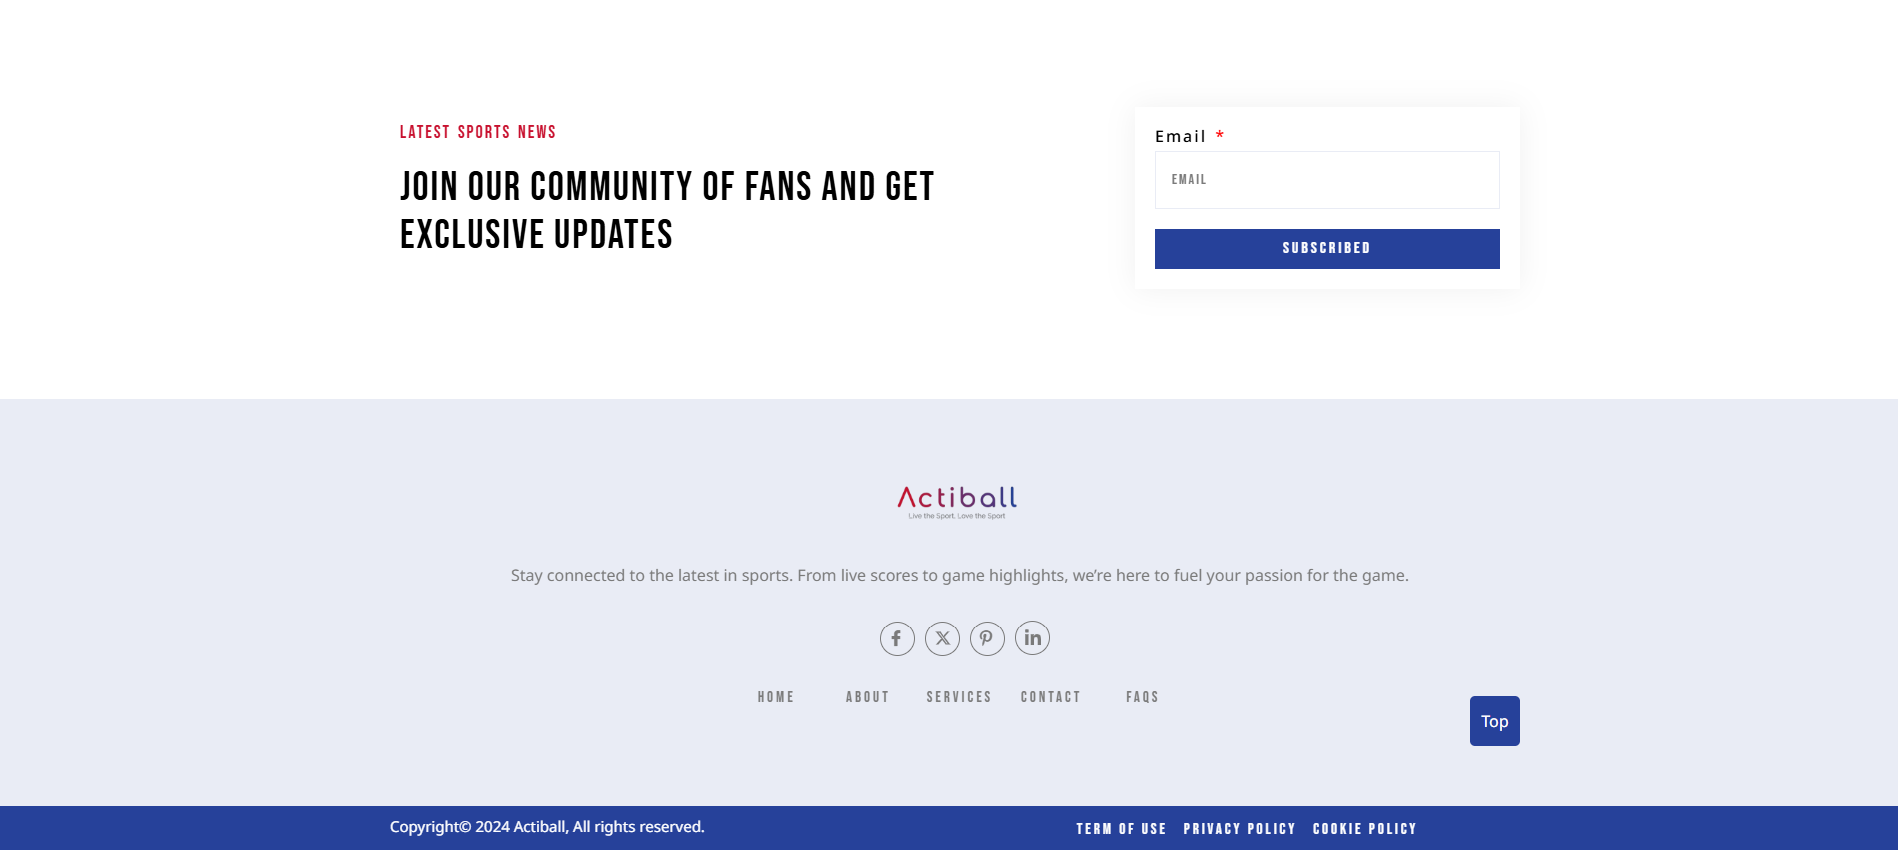Image resolution: width=1898 pixels, height=851 pixels.
Task: Open the Facebook social icon
Action: (x=897, y=638)
